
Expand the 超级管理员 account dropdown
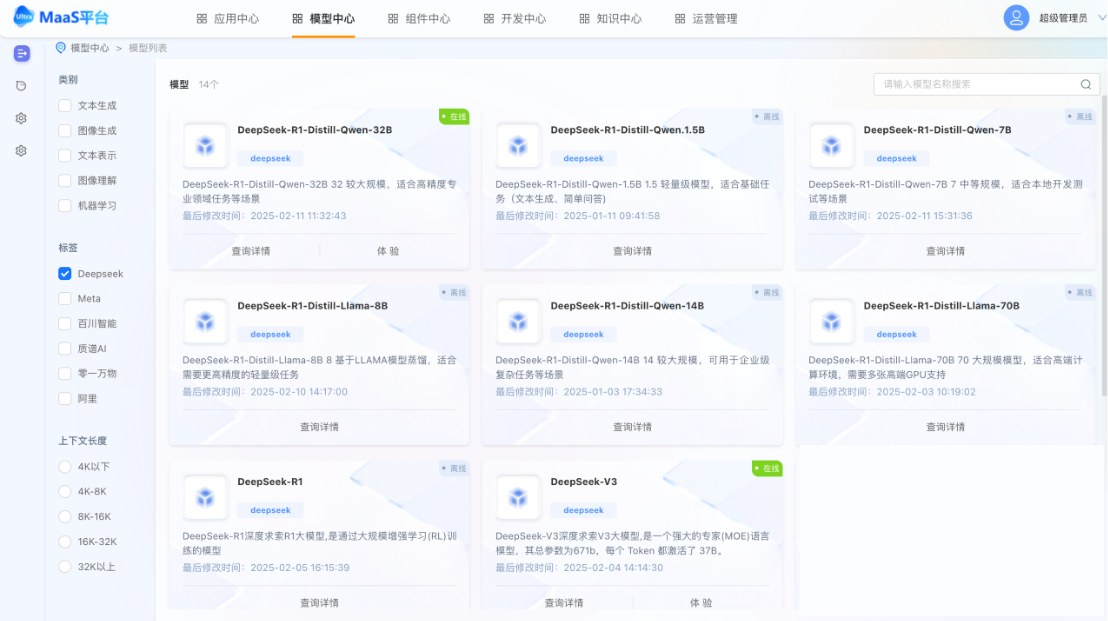tap(1101, 18)
